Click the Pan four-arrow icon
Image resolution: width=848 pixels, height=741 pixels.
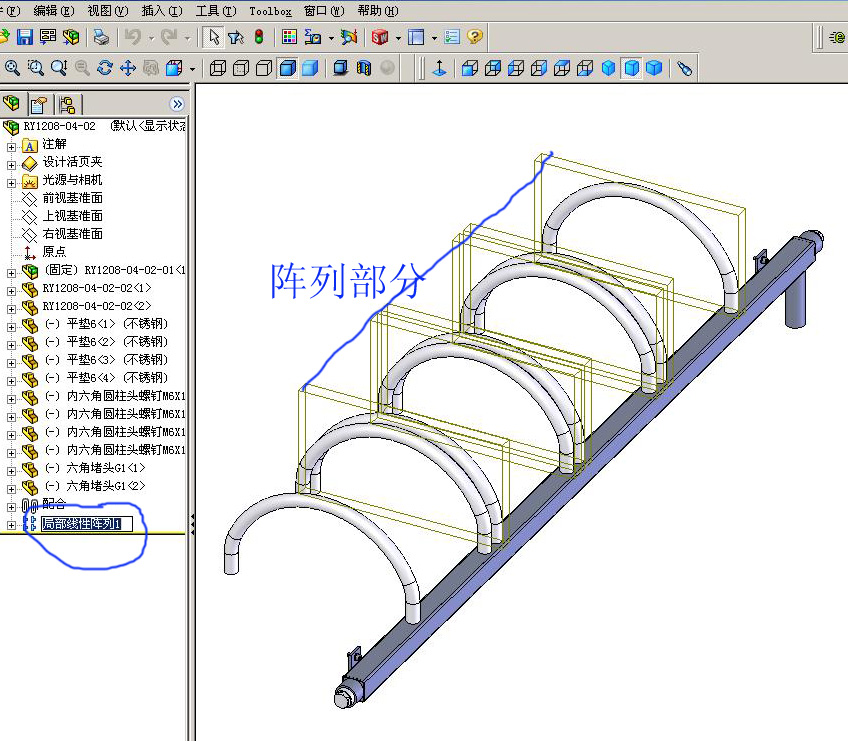pos(128,68)
